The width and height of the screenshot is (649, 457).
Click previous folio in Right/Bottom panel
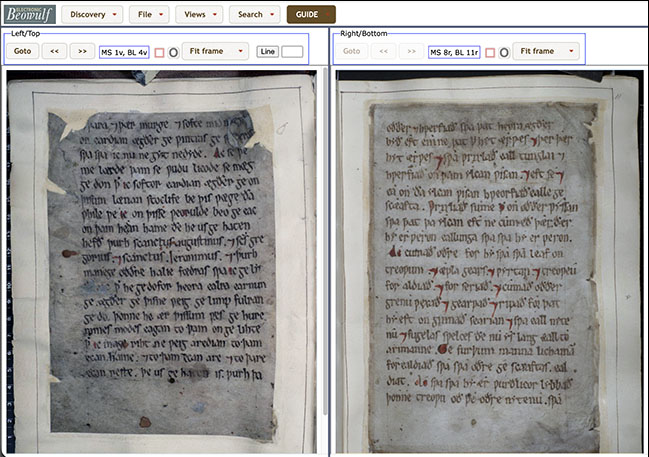click(x=384, y=51)
